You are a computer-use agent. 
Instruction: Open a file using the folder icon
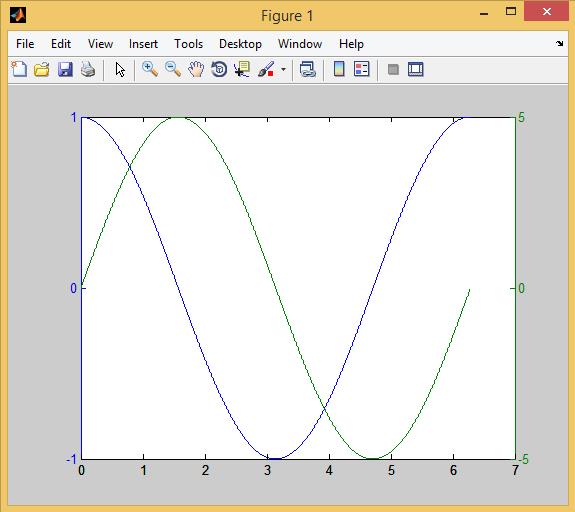[x=42, y=69]
